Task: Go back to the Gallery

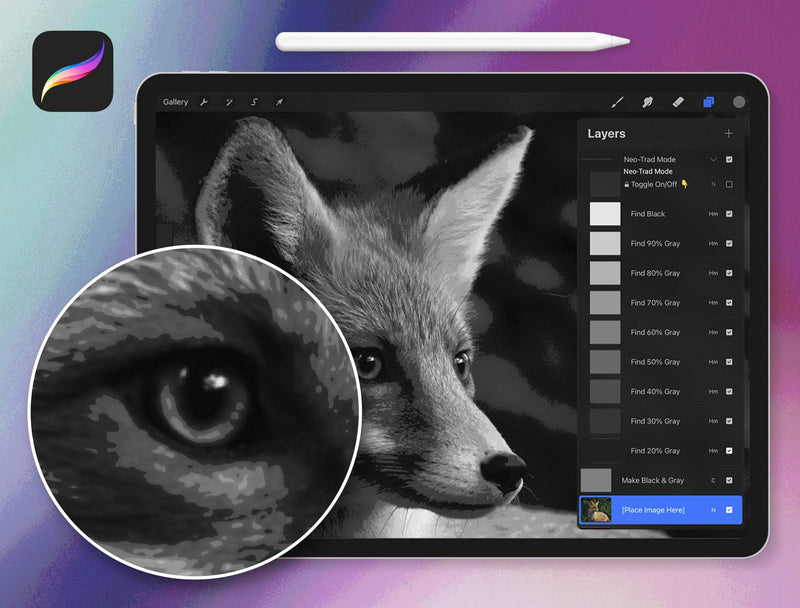Action: (175, 102)
